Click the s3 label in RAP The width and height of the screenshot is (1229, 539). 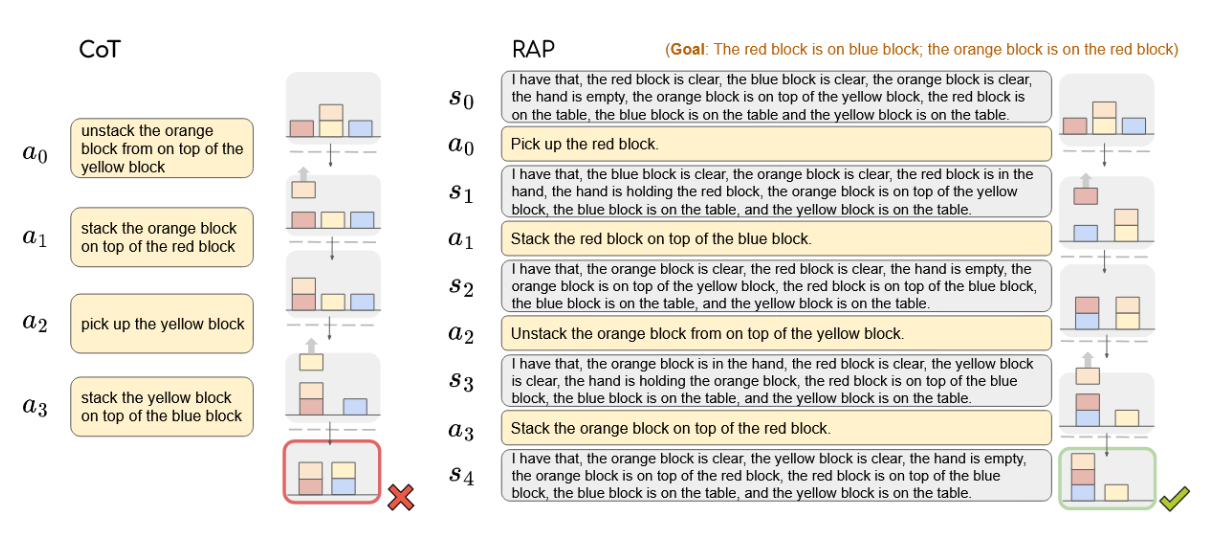[x=462, y=381]
